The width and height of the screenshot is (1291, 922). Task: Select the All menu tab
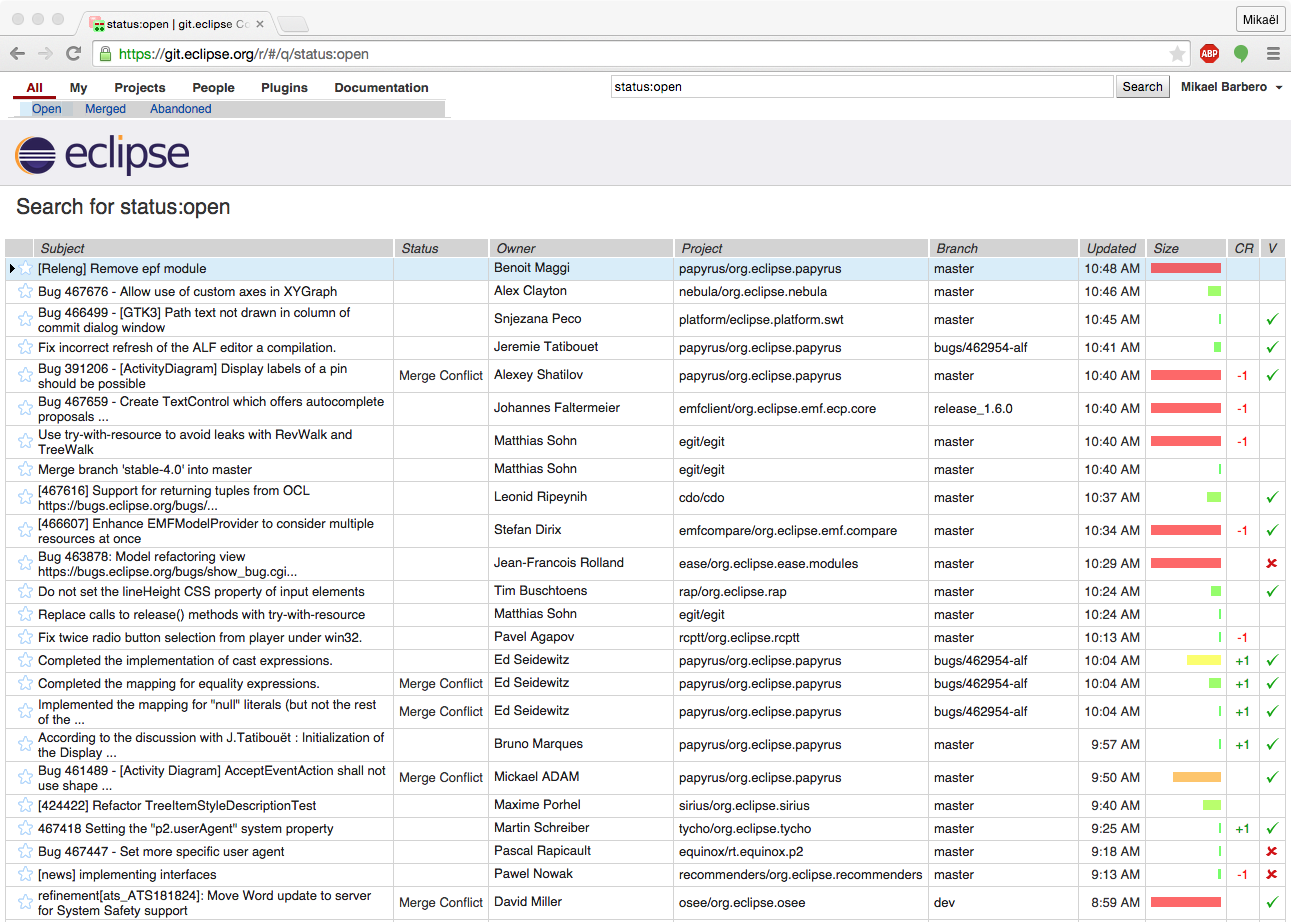[35, 88]
